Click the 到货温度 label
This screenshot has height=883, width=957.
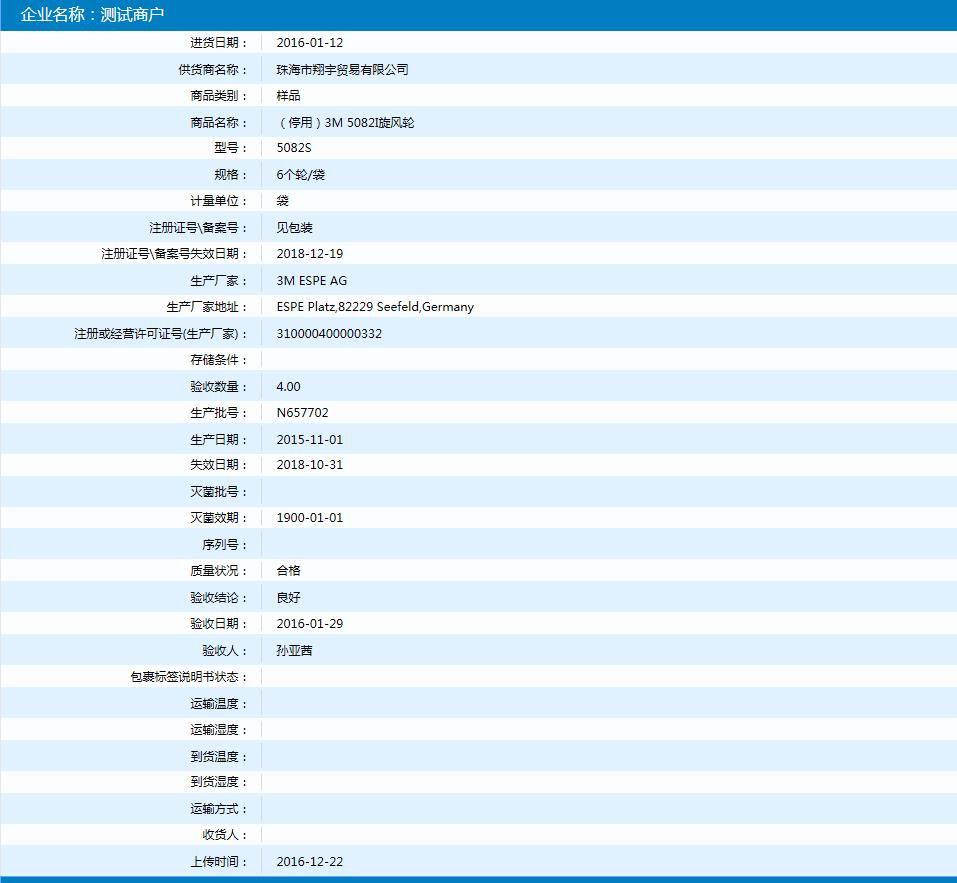coord(218,757)
